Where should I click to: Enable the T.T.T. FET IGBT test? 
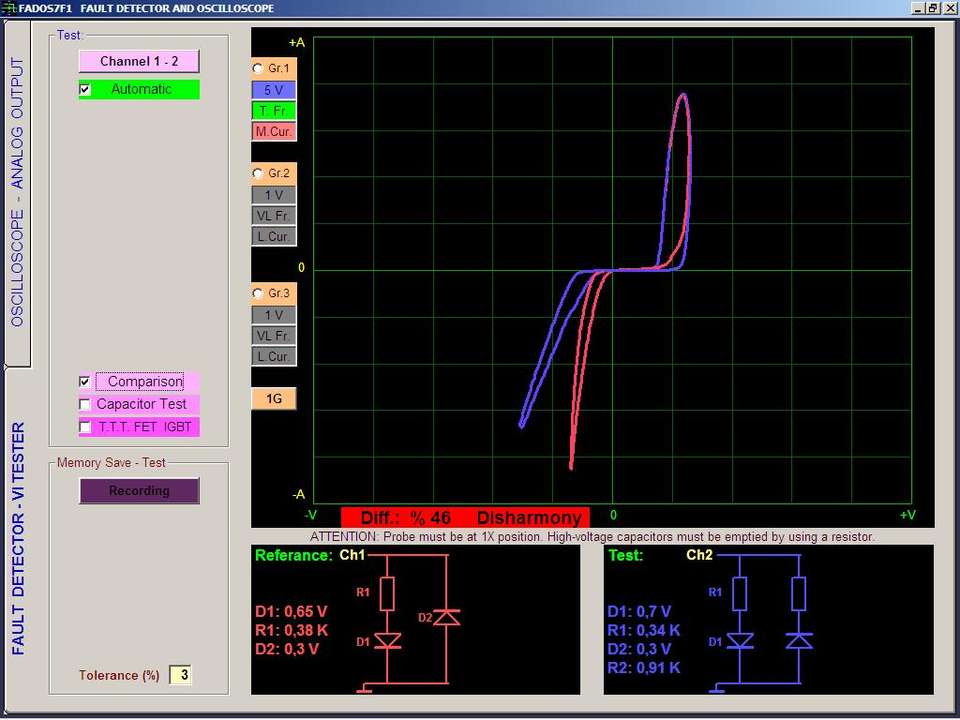(85, 427)
